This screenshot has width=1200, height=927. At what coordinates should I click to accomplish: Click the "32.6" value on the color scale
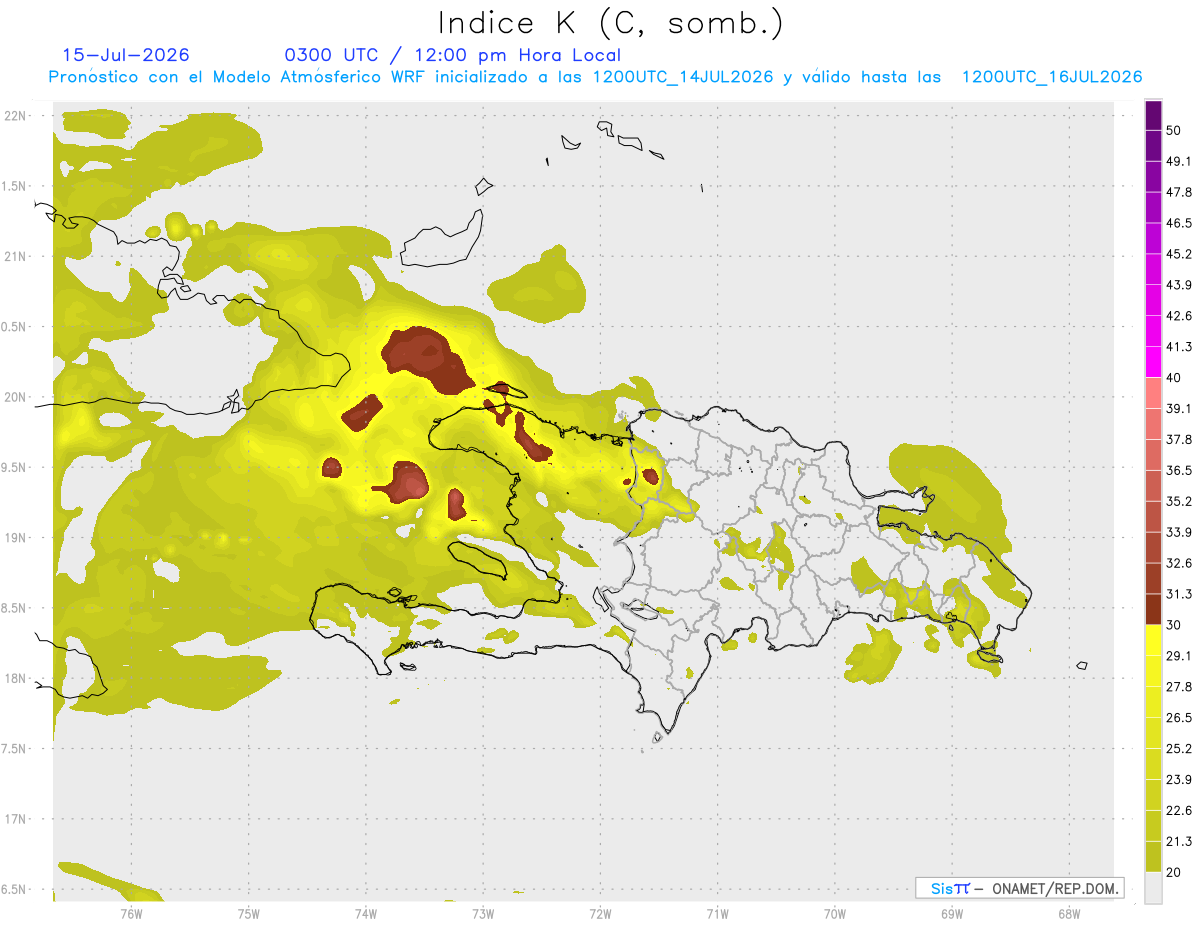(1179, 563)
